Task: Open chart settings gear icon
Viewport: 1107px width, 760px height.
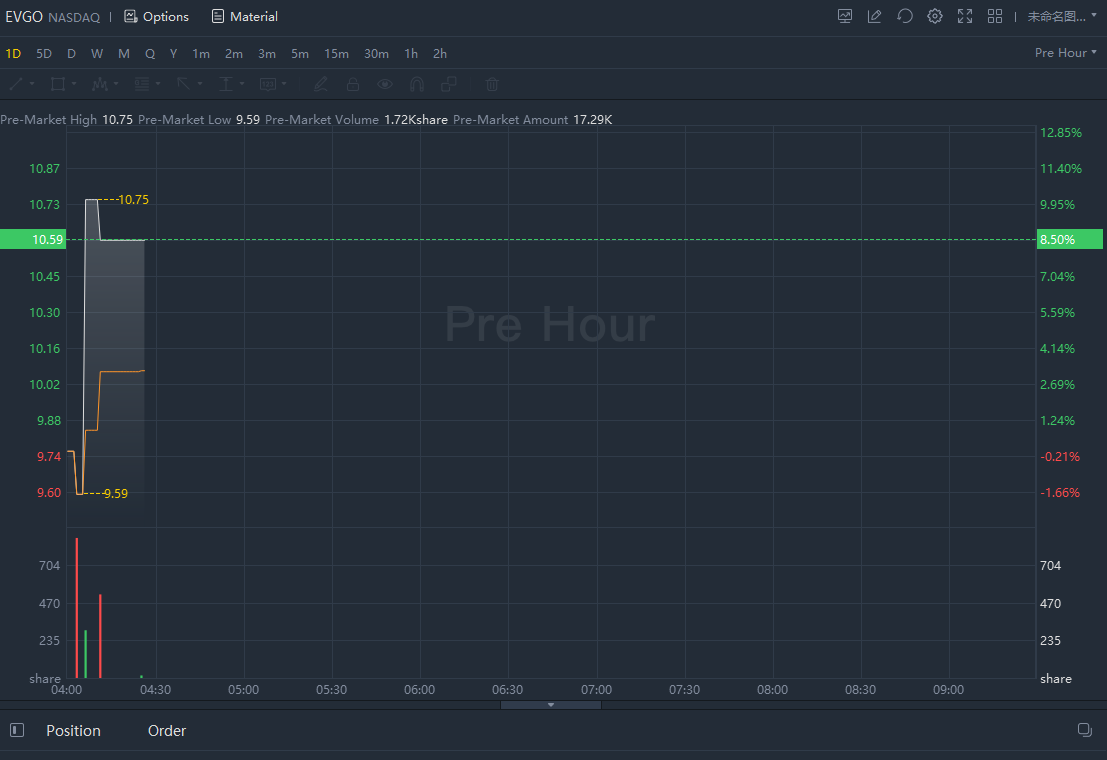Action: (x=935, y=16)
